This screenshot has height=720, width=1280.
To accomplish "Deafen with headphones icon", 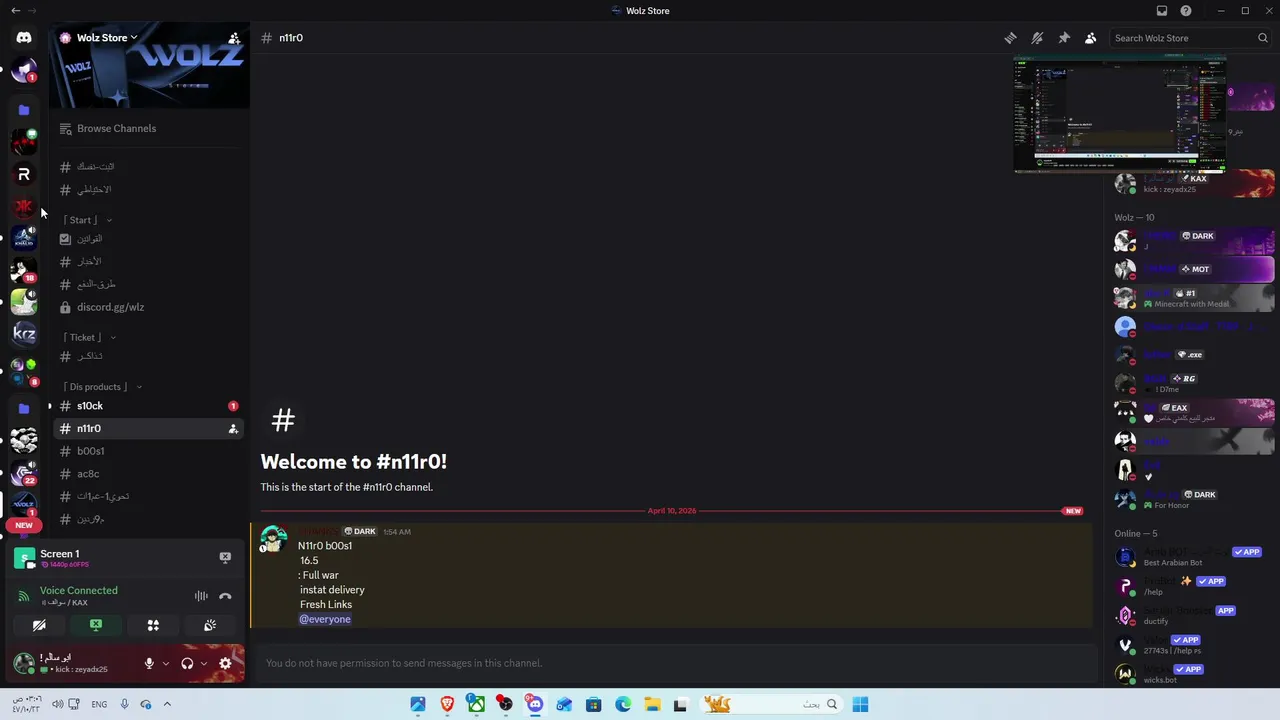I will 187,663.
